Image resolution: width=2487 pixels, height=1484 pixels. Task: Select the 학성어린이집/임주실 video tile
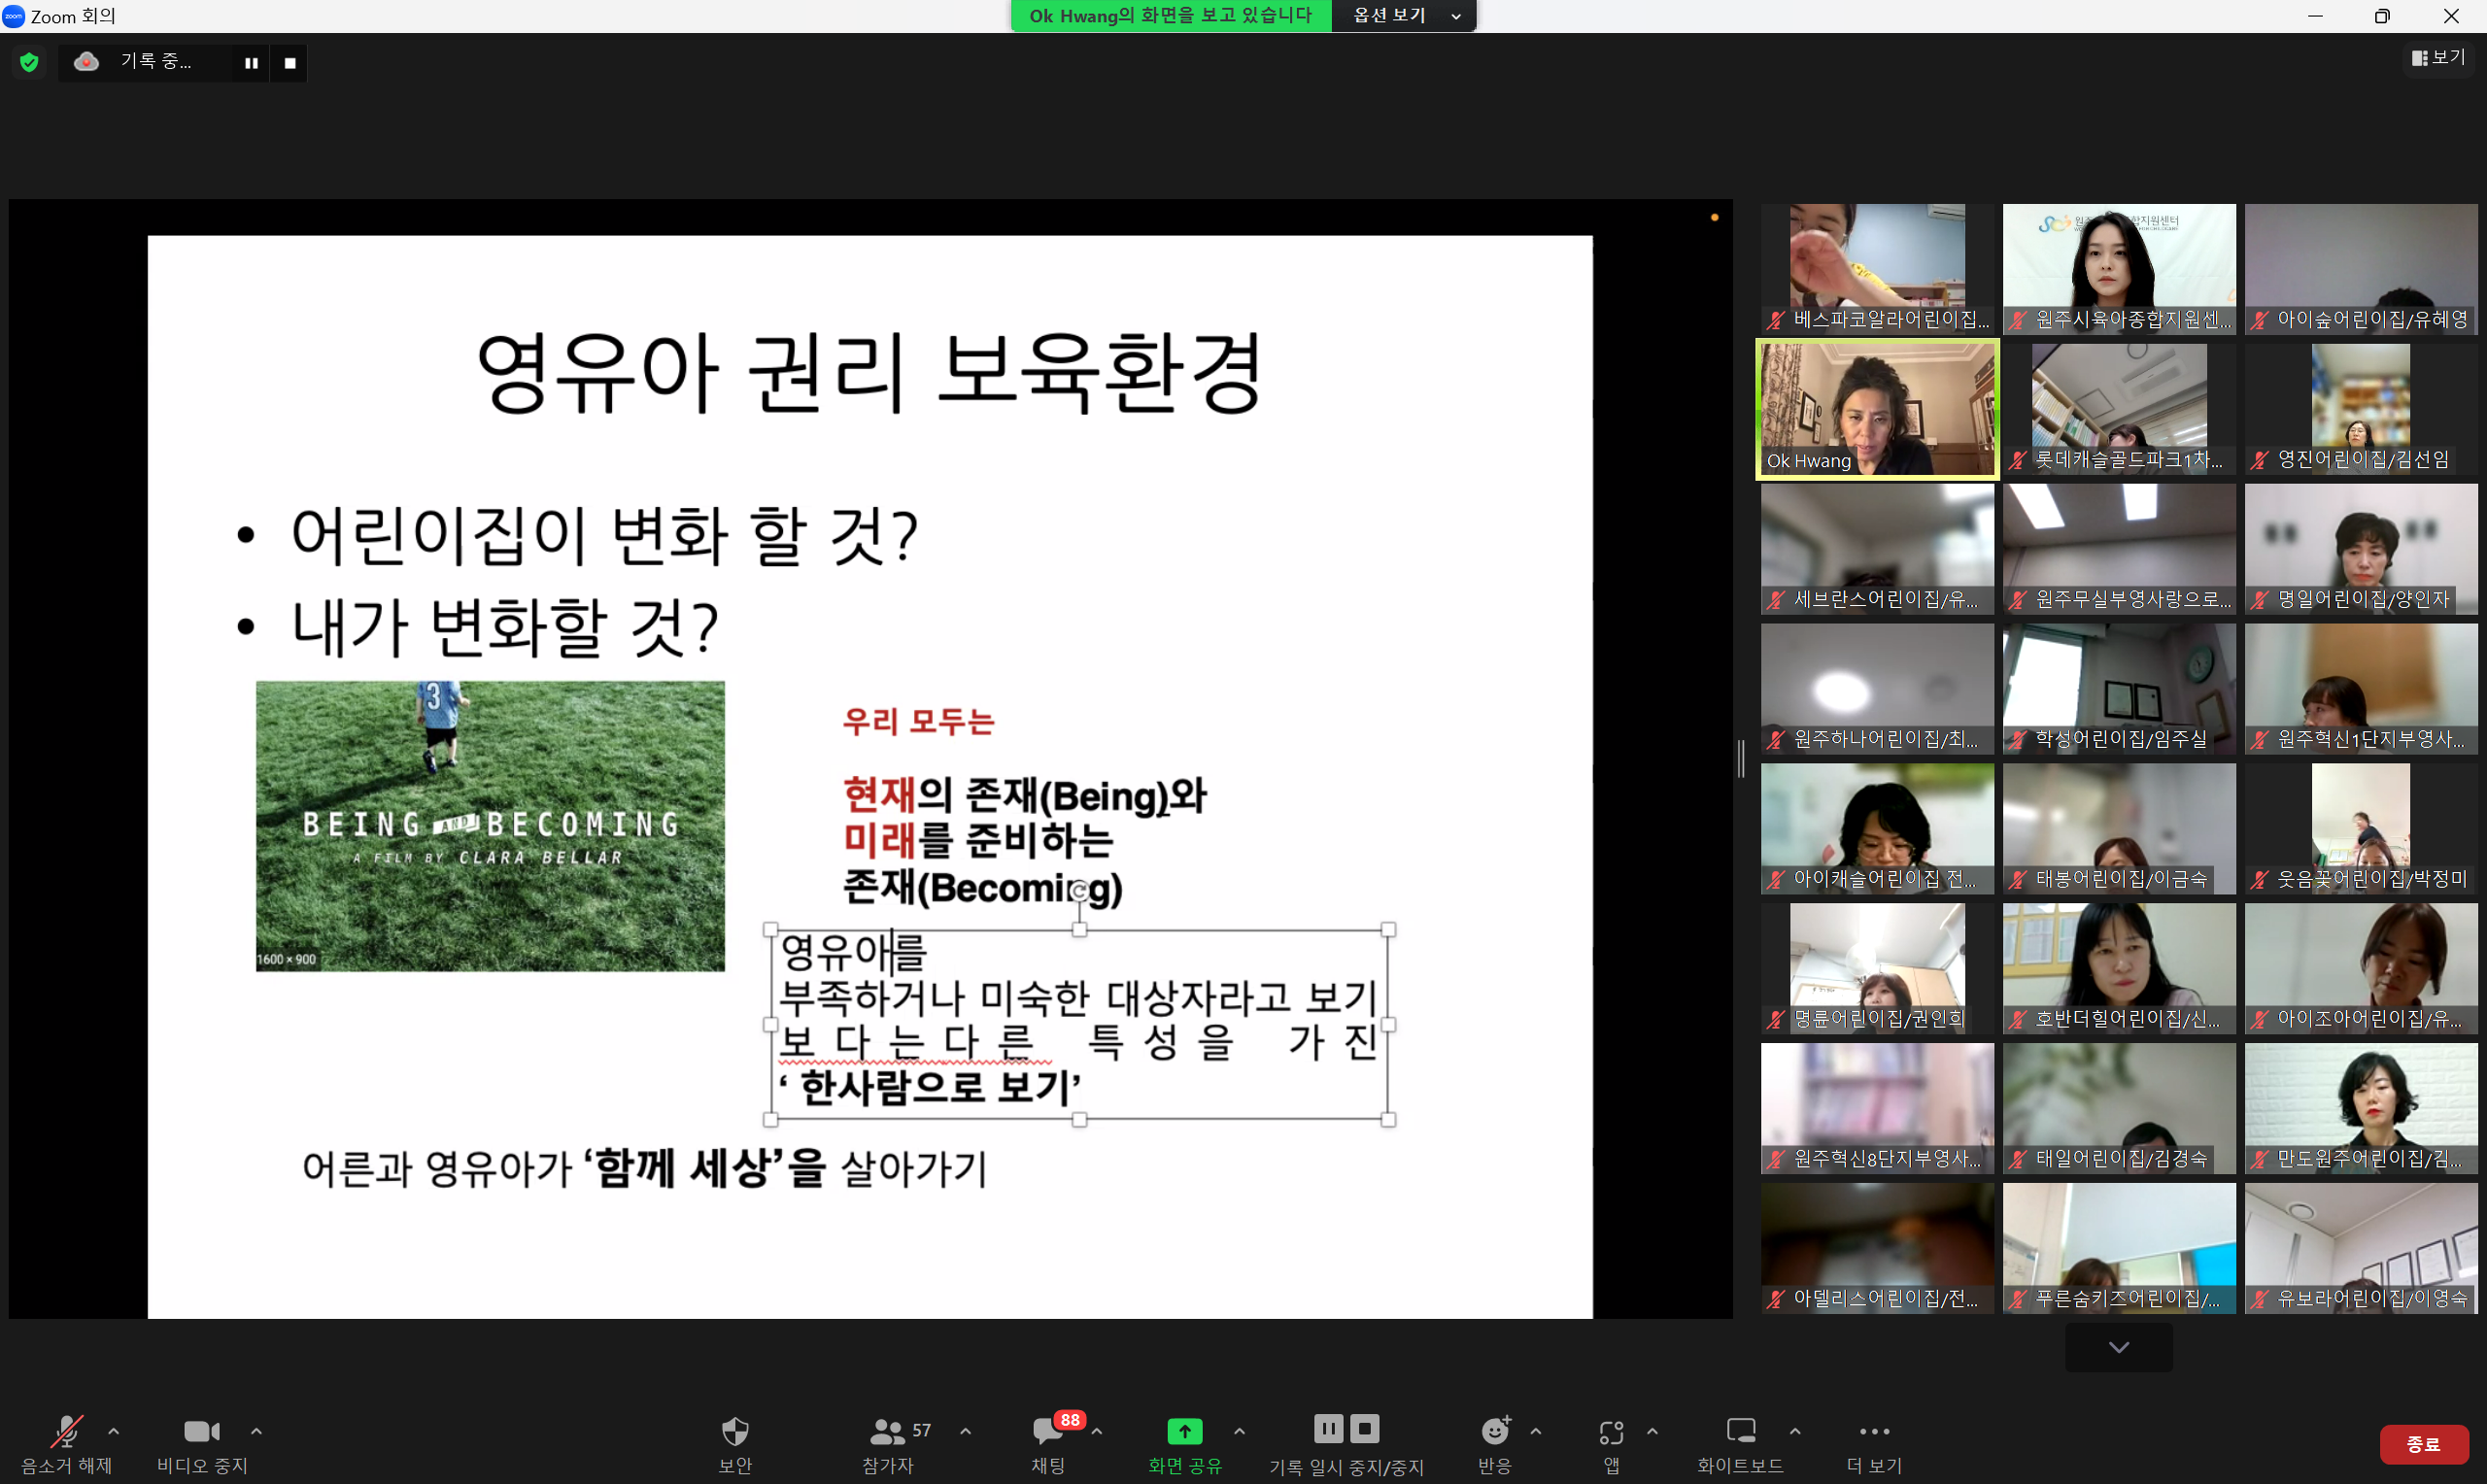2118,689
